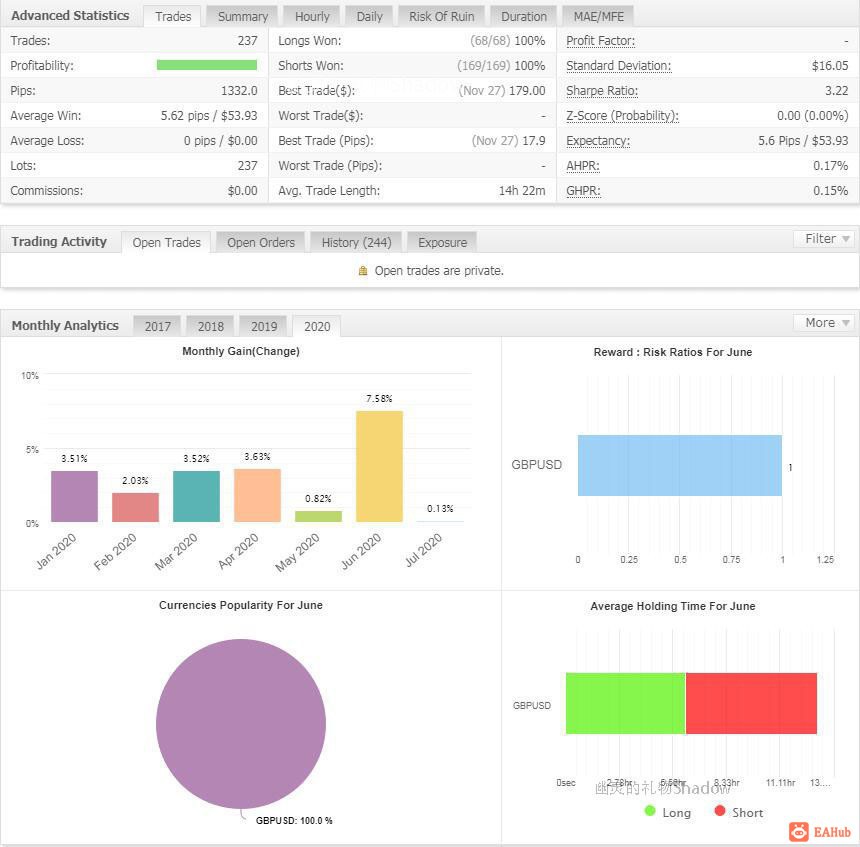Switch to the Duration tab
The width and height of the screenshot is (860, 847).
tap(524, 16)
